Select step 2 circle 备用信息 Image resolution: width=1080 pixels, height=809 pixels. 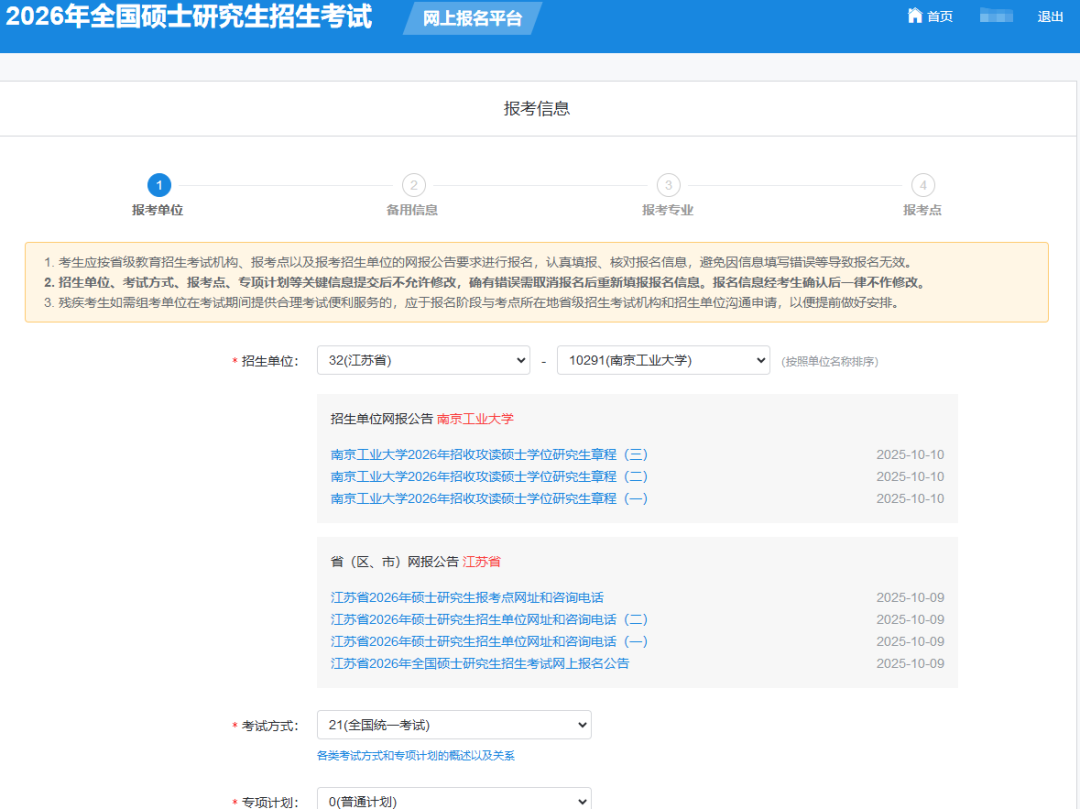414,185
